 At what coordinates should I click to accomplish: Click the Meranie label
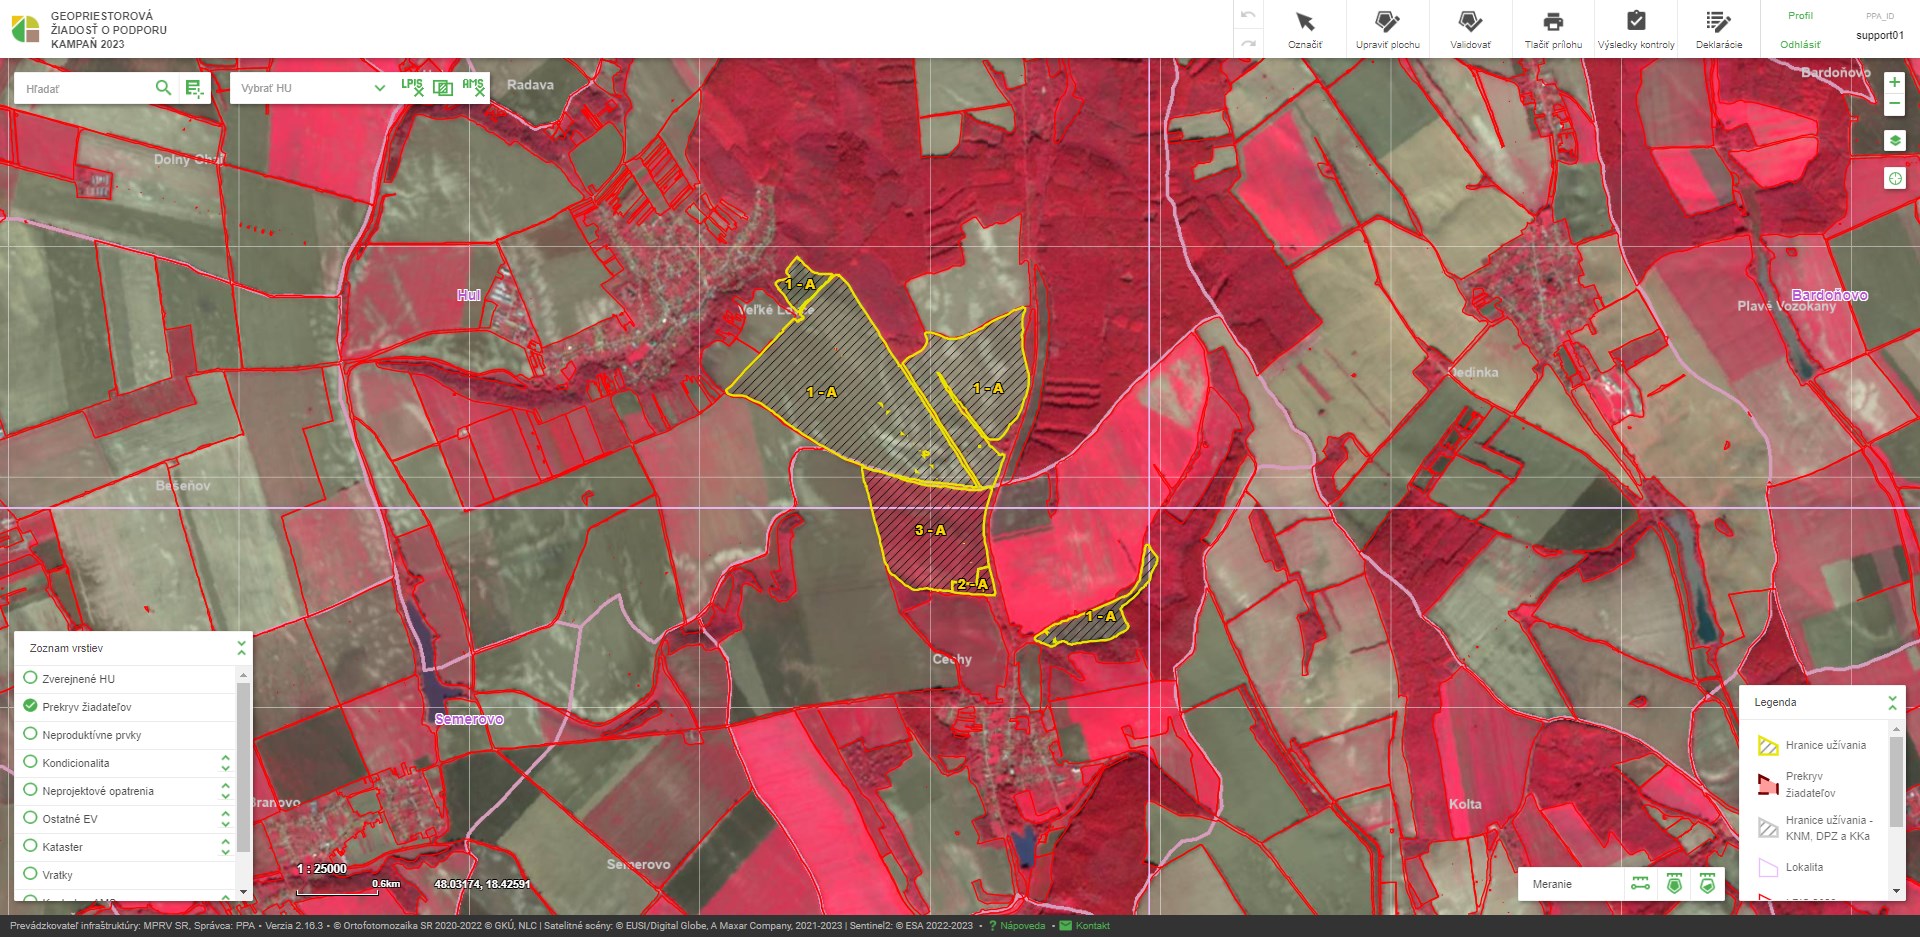pos(1552,884)
